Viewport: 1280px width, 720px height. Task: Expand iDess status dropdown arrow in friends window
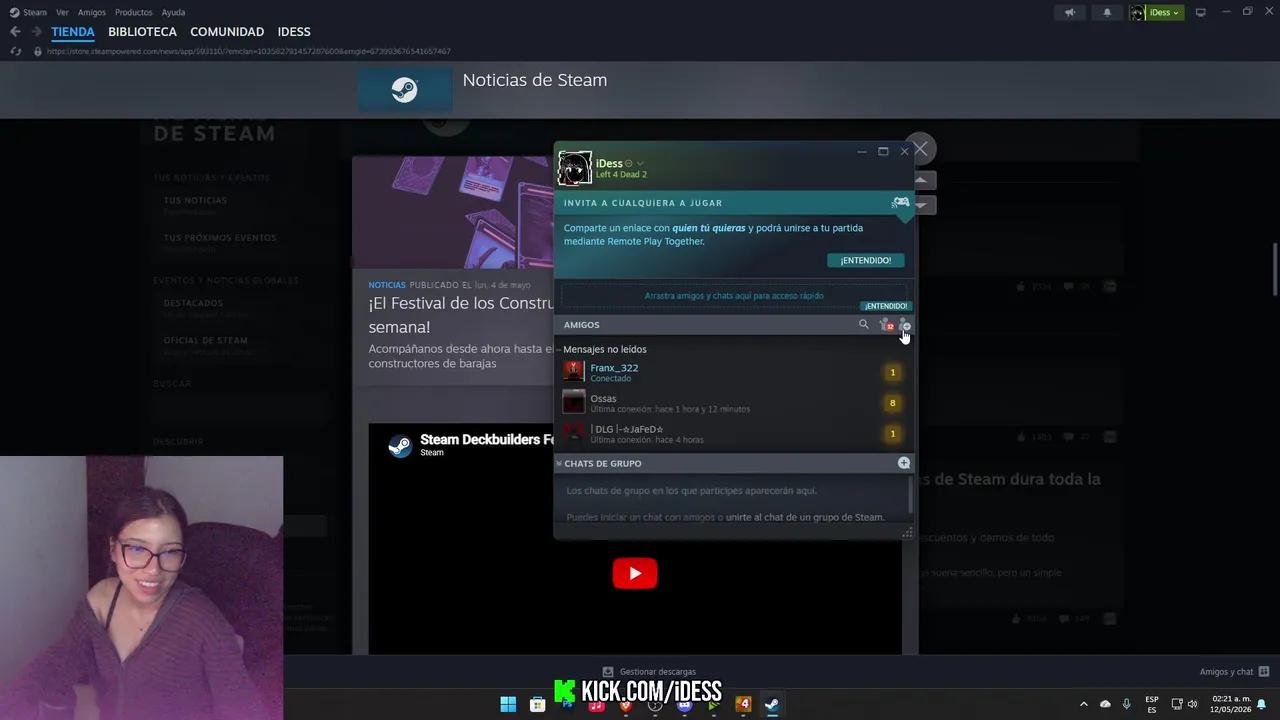click(x=640, y=163)
